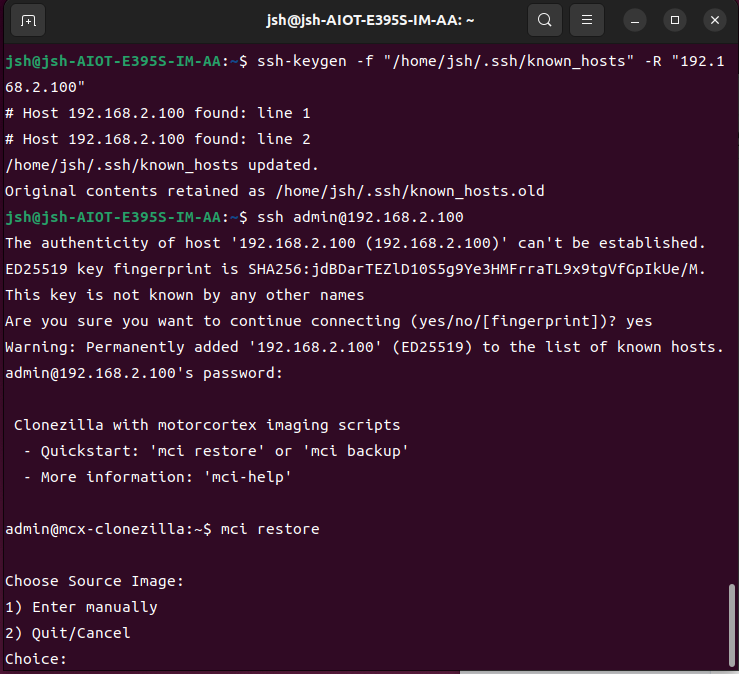Click the known_hosts.old retained contents line
This screenshot has width=739, height=674.
click(x=274, y=191)
